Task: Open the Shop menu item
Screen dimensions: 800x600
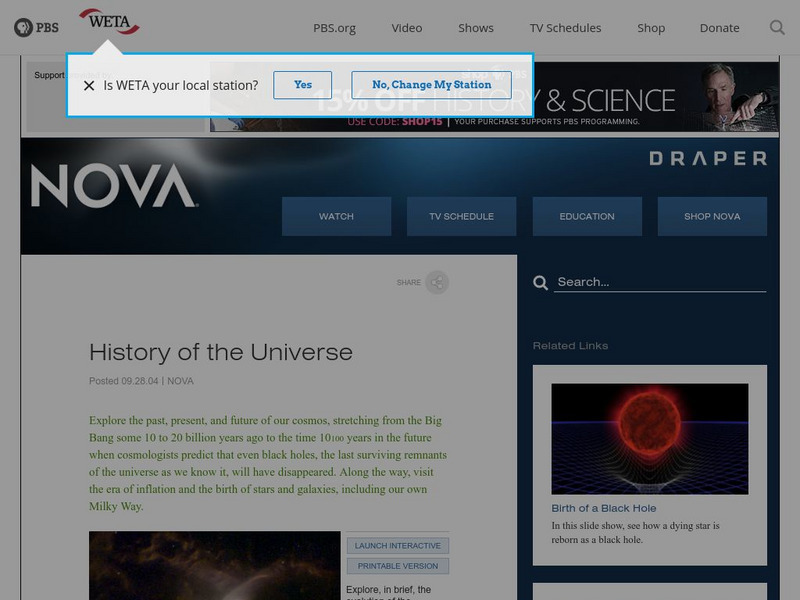Action: [651, 28]
